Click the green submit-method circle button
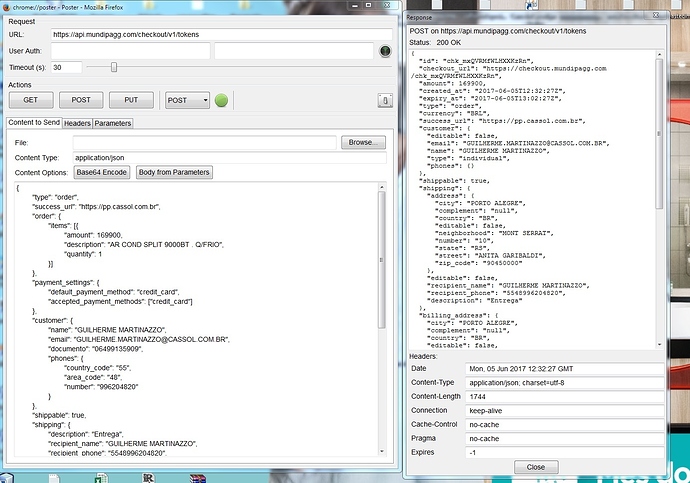690x483 pixels. [221, 100]
